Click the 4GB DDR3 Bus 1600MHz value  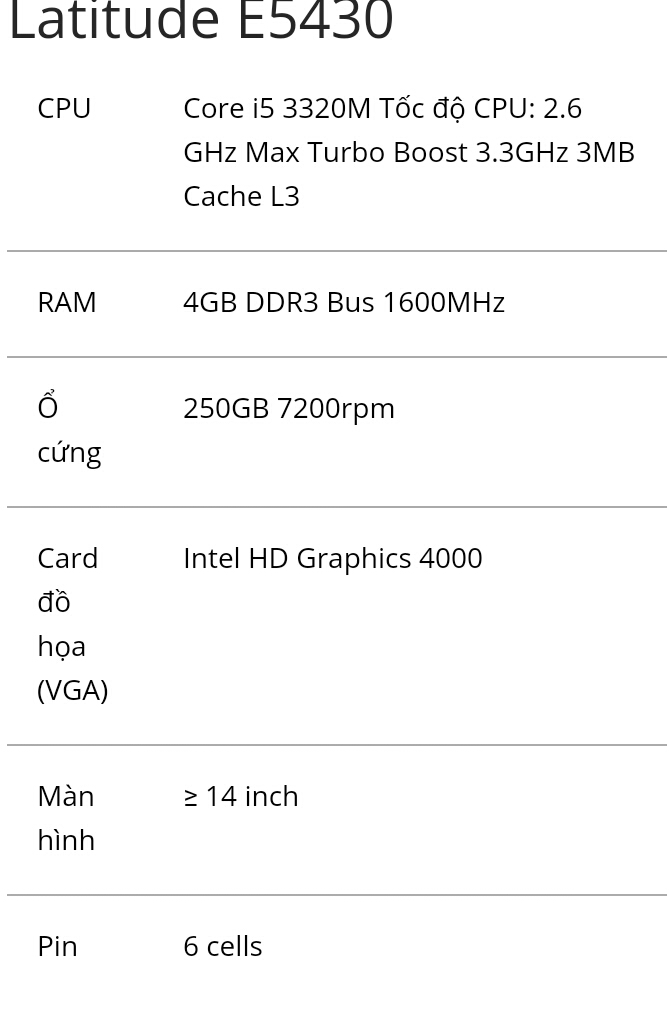click(344, 302)
